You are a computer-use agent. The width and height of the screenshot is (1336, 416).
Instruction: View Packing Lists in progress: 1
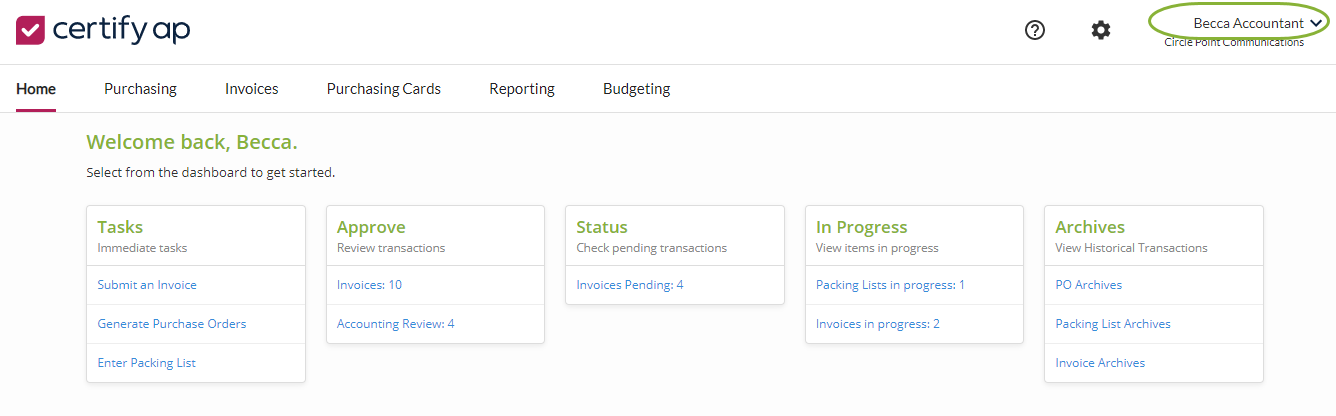click(x=890, y=285)
